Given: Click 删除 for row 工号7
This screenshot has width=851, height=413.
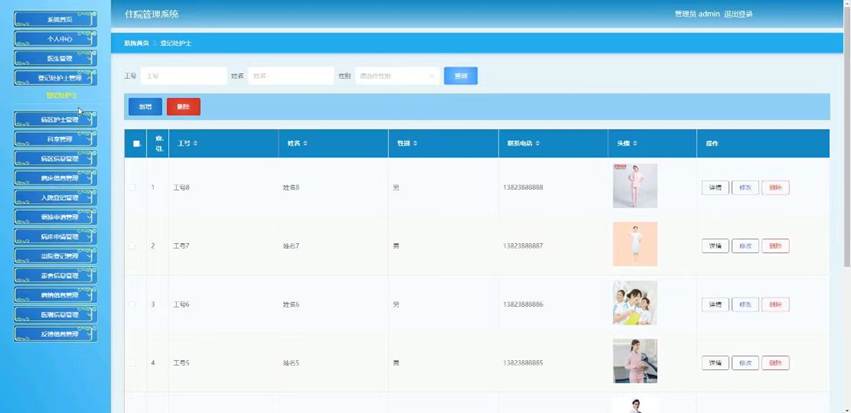Looking at the screenshot, I should coord(776,246).
